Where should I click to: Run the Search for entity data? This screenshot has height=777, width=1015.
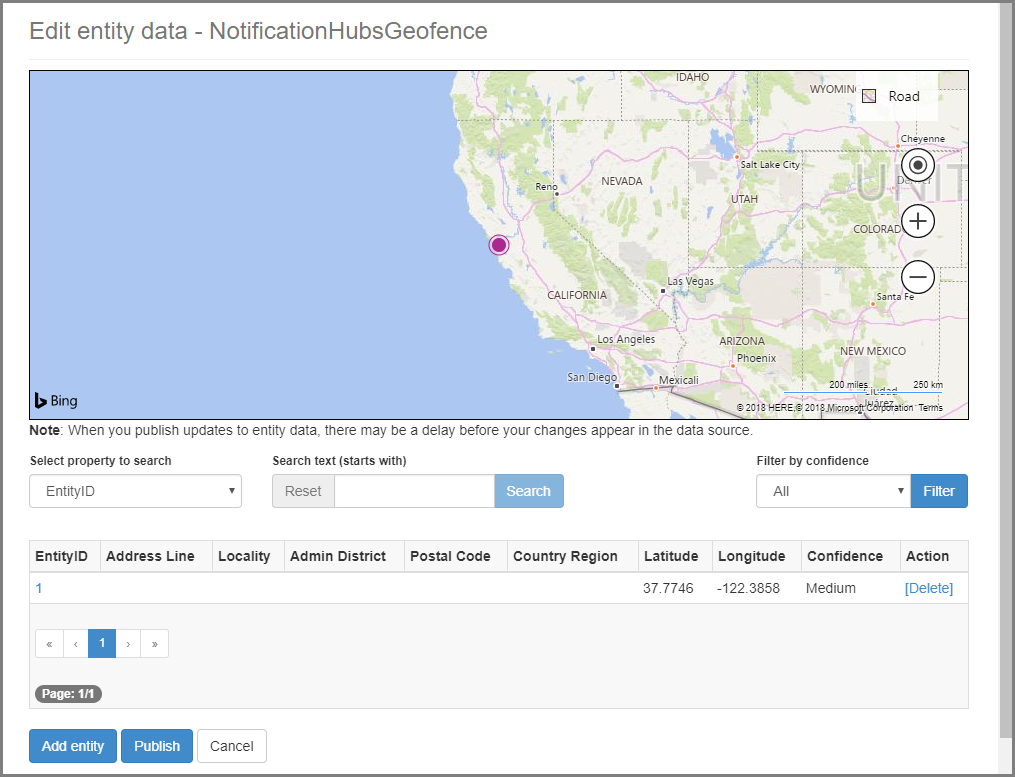click(528, 491)
